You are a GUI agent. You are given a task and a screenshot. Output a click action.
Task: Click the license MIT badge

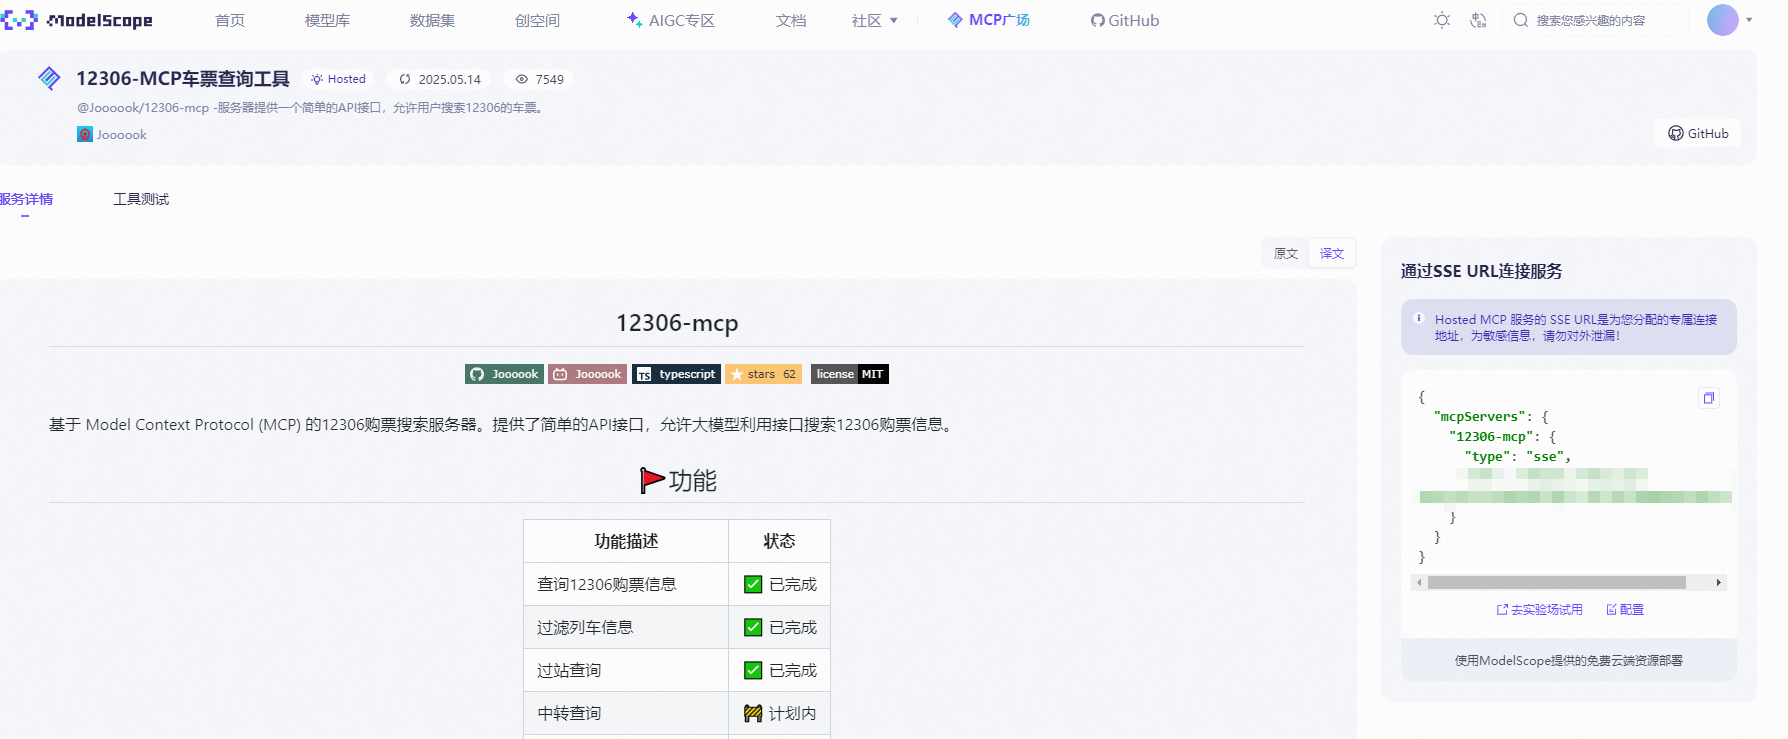[850, 374]
